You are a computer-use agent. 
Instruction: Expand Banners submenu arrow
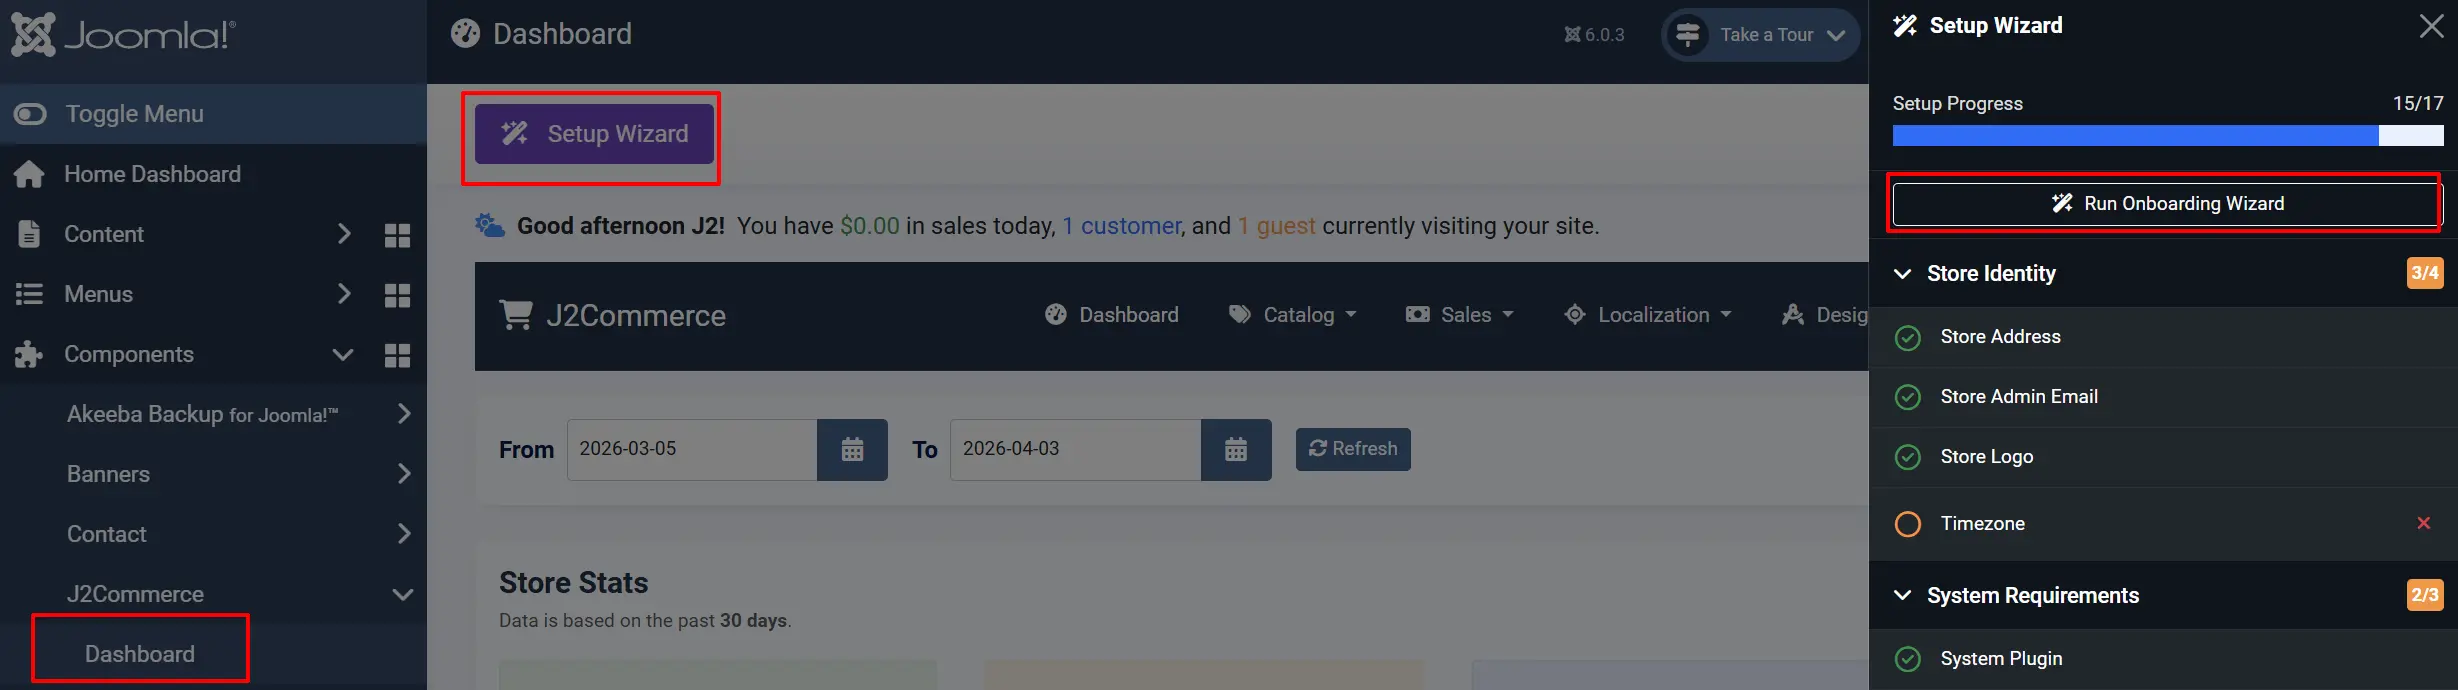[404, 473]
